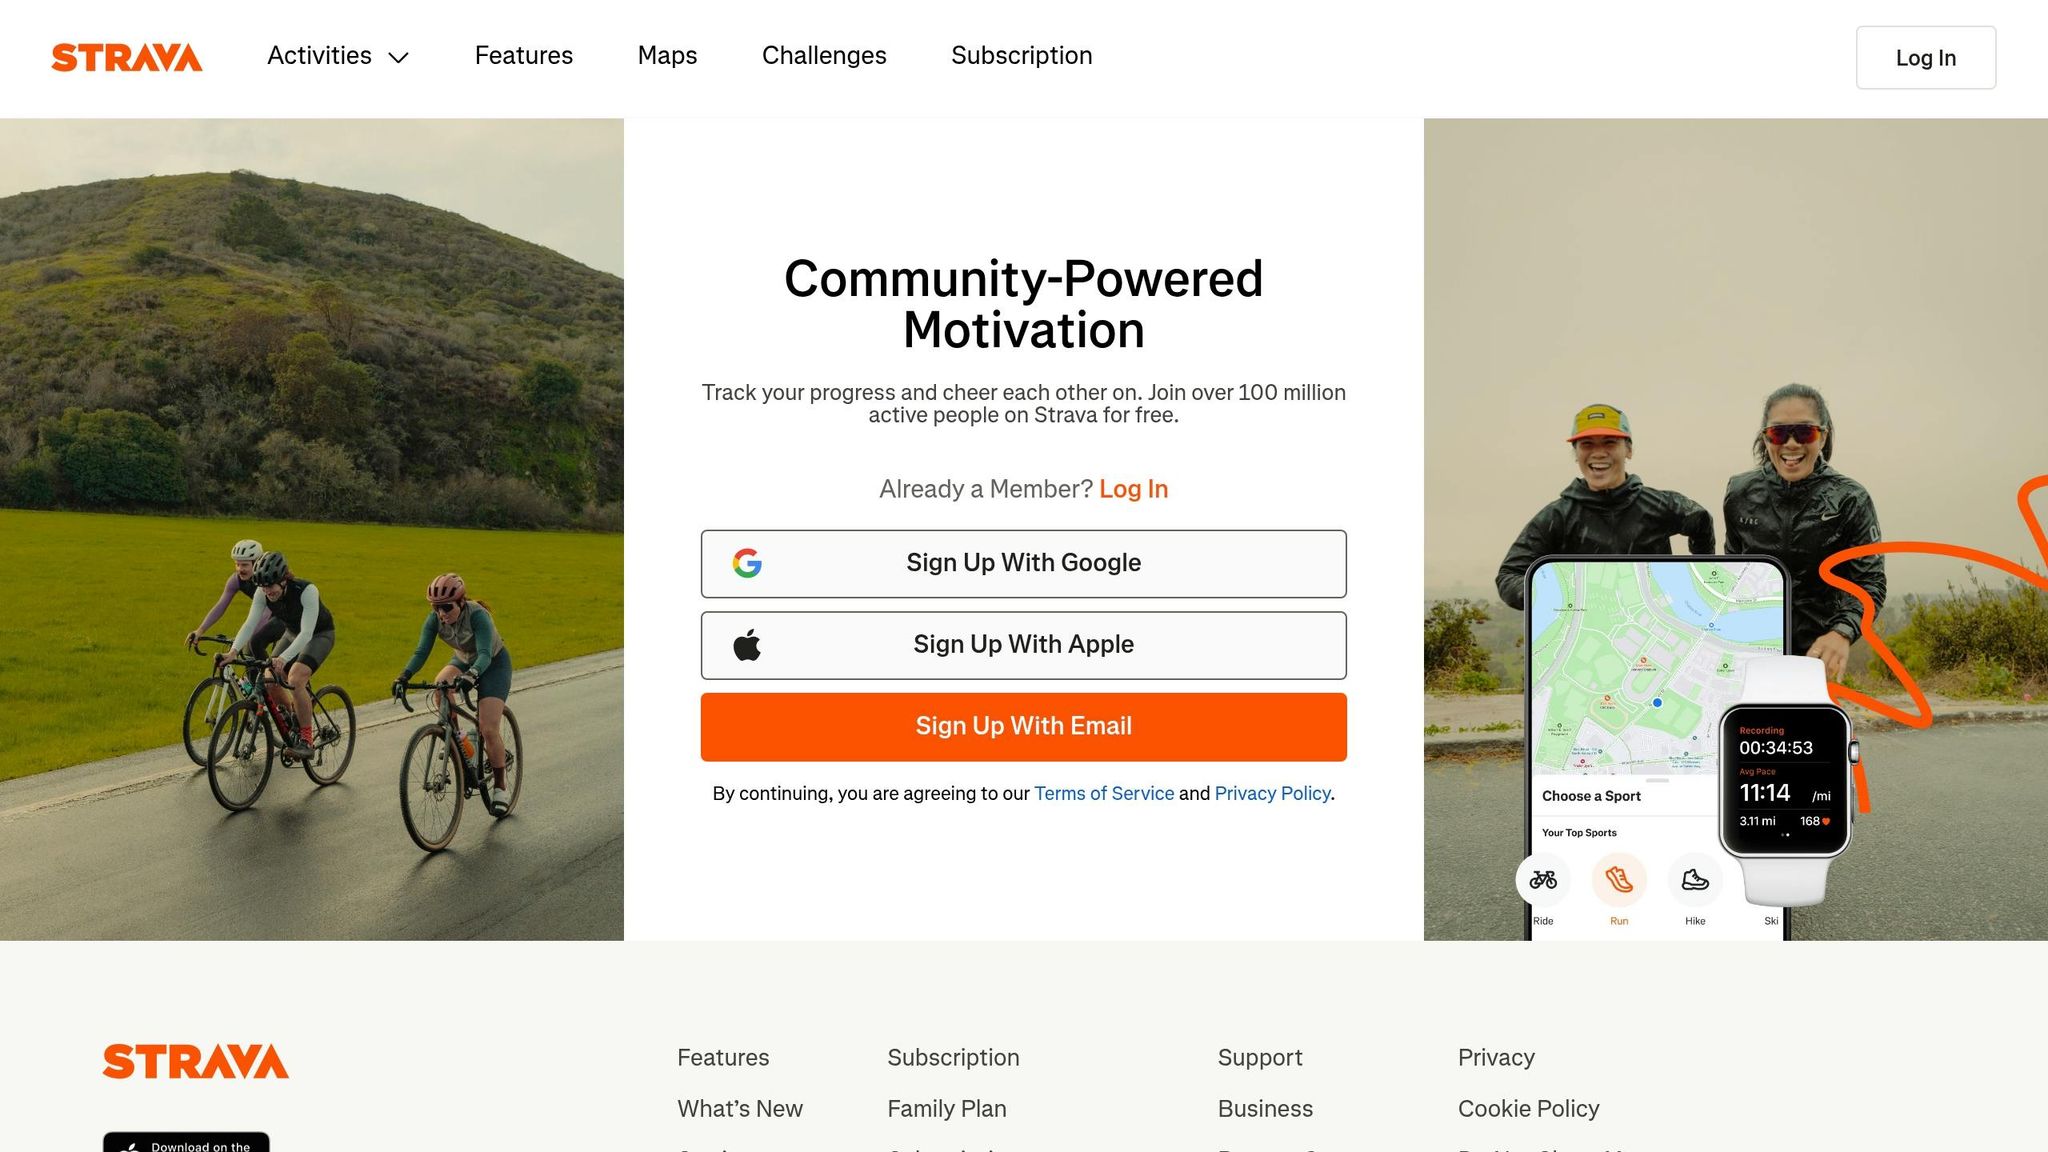
Task: Open Maps from the navigation bar
Action: [667, 57]
